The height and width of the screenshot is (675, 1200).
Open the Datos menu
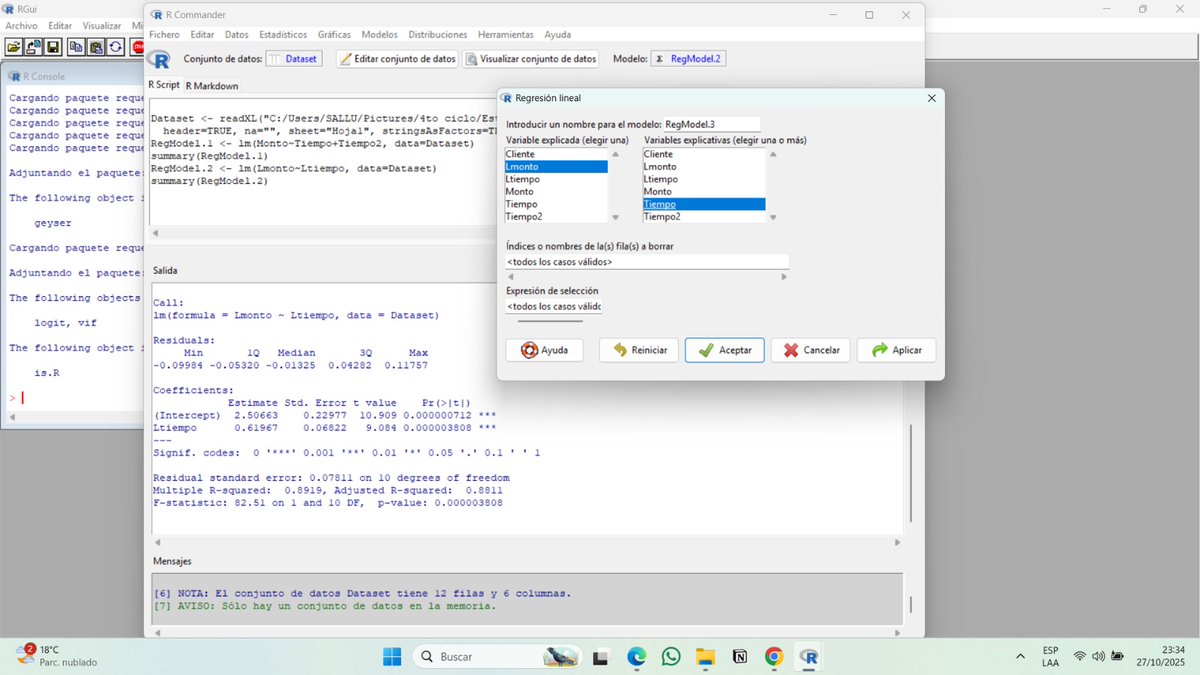236,34
